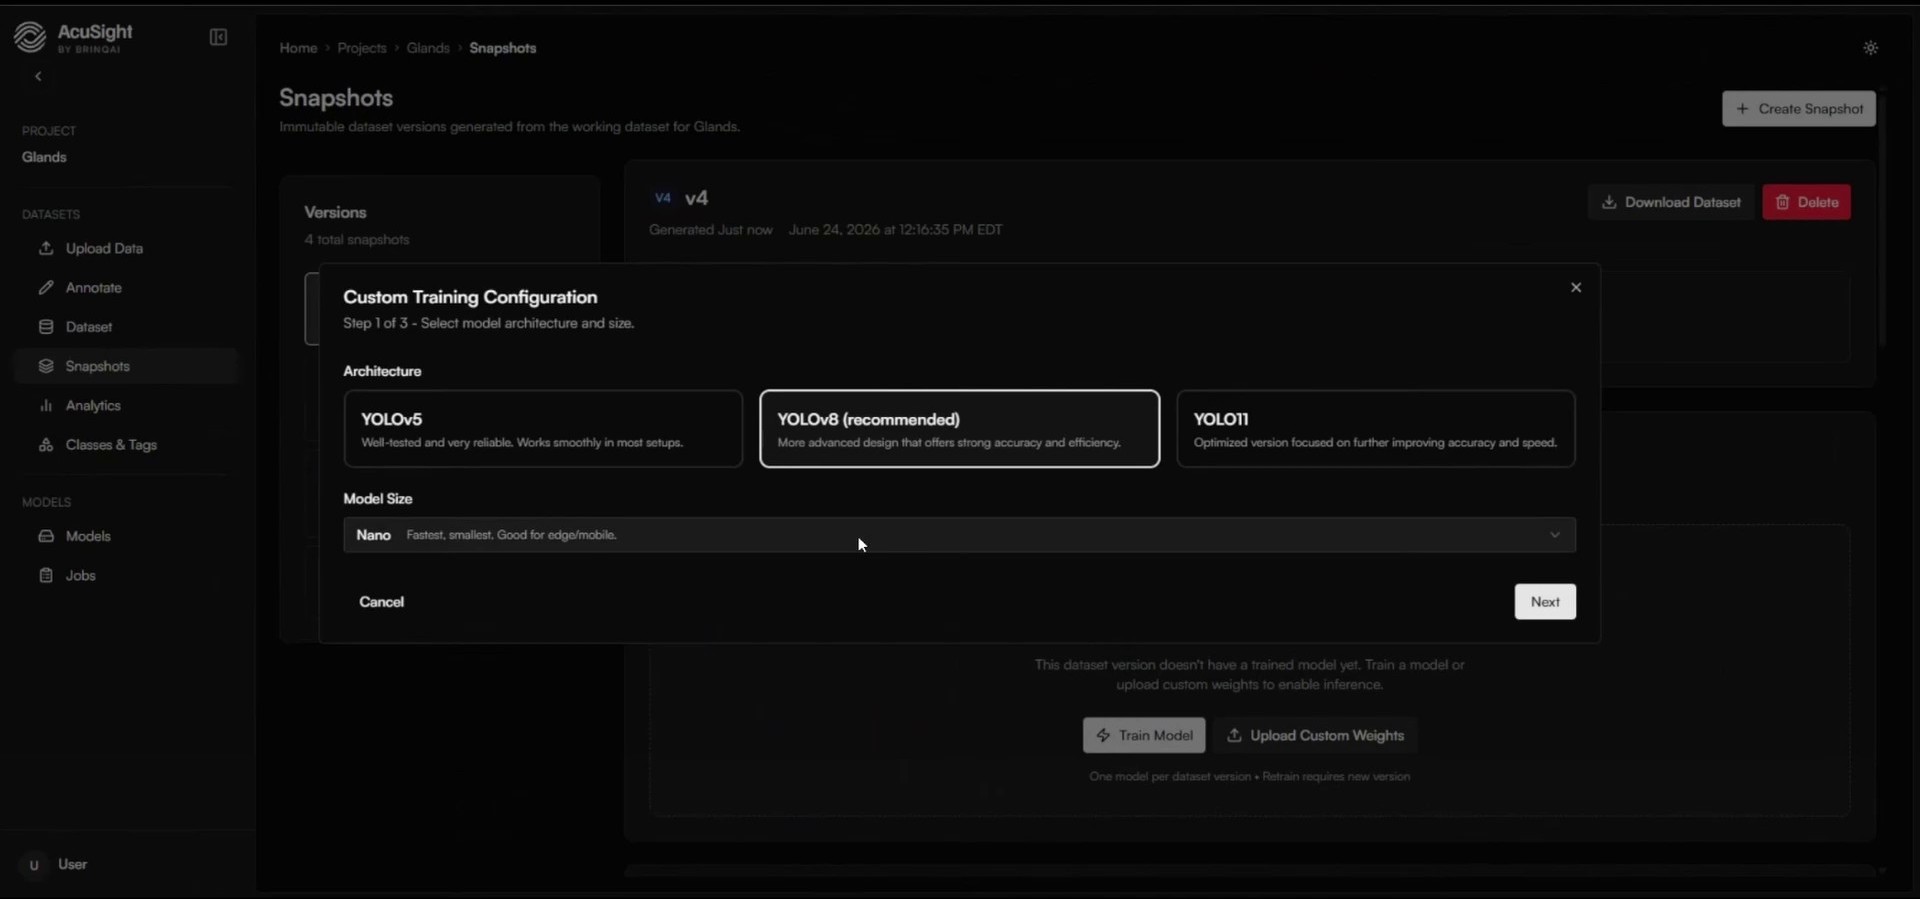Click the Jobs clipboard icon
Image resolution: width=1920 pixels, height=899 pixels.
point(46,575)
